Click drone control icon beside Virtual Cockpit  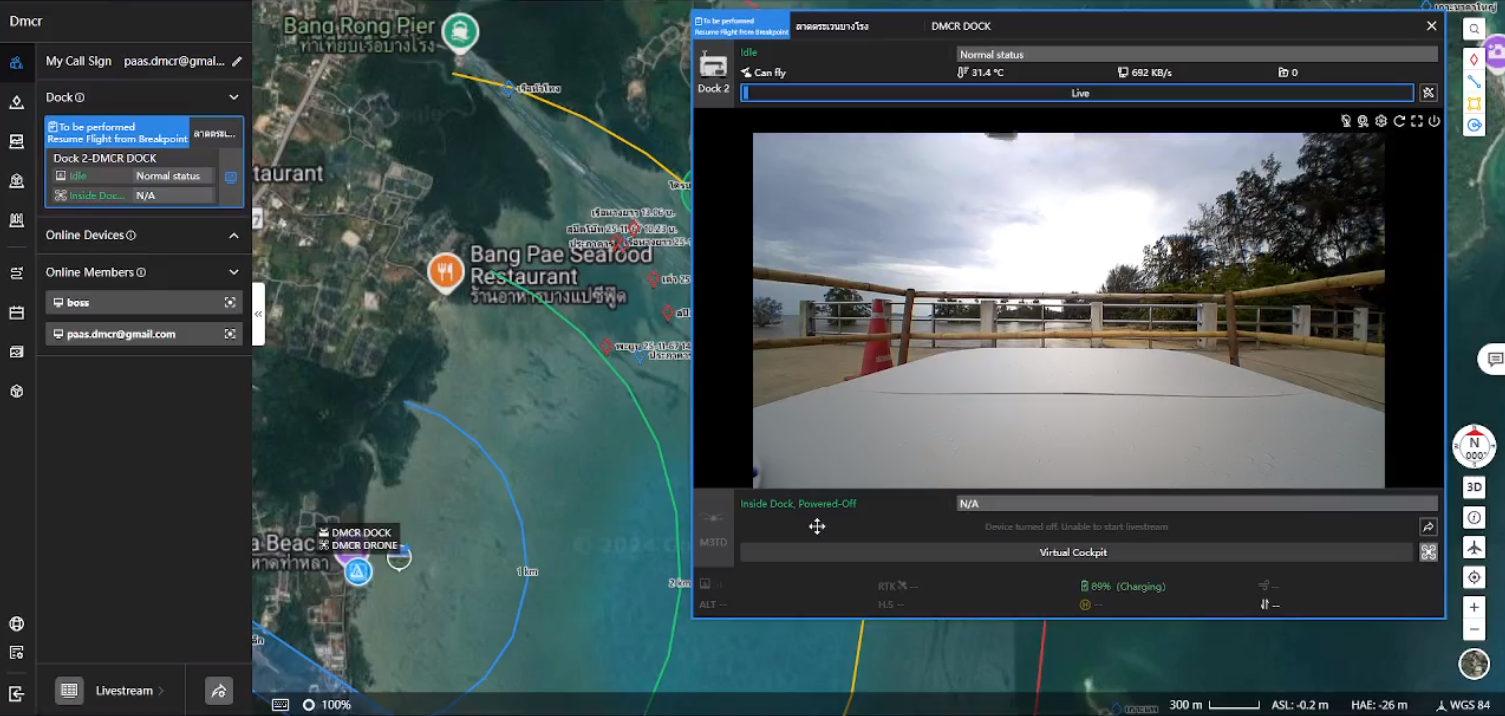pyautogui.click(x=1429, y=552)
